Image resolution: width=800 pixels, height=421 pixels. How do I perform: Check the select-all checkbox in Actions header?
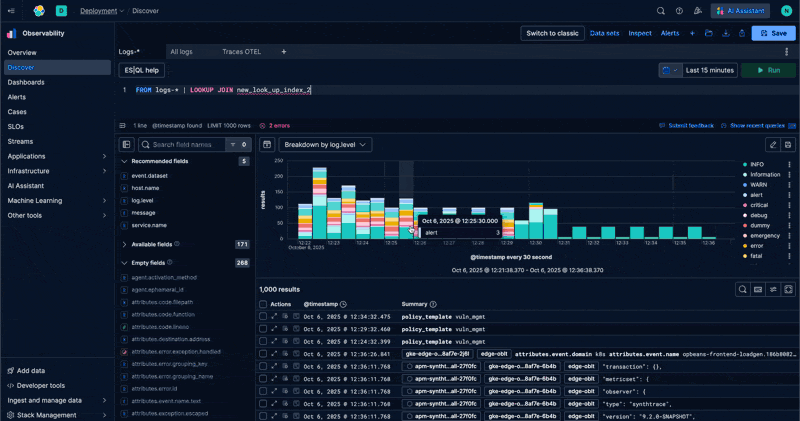263,304
